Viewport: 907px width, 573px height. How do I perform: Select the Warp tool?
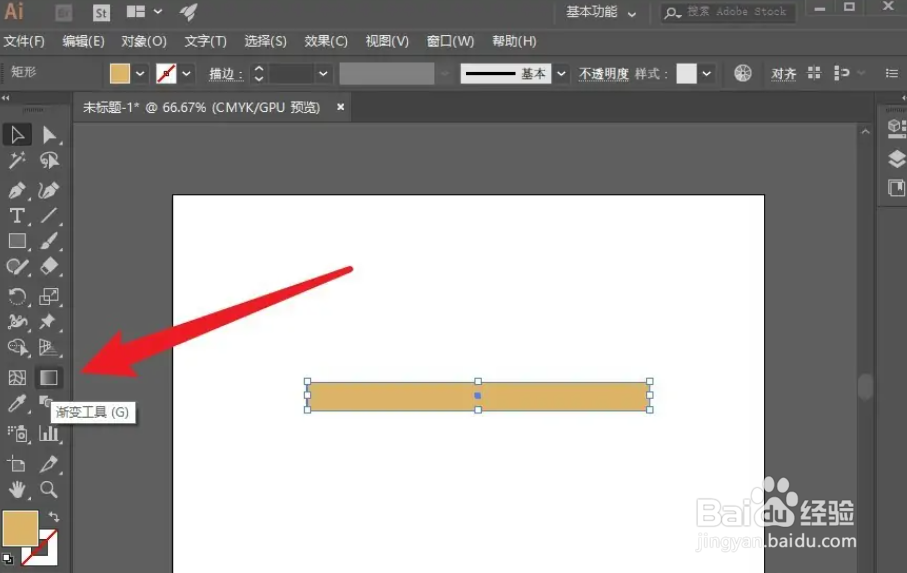pyautogui.click(x=17, y=321)
